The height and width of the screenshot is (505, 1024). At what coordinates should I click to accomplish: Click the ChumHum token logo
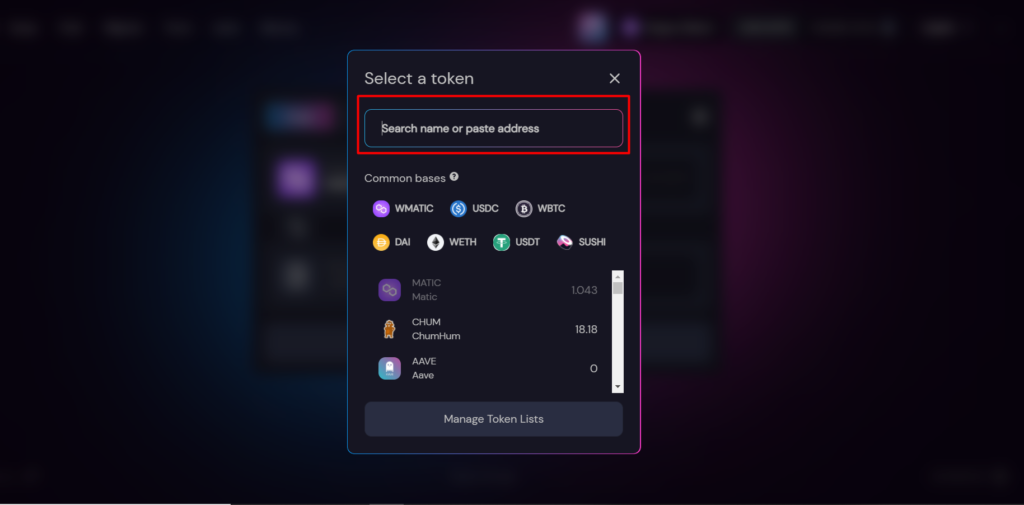389,329
